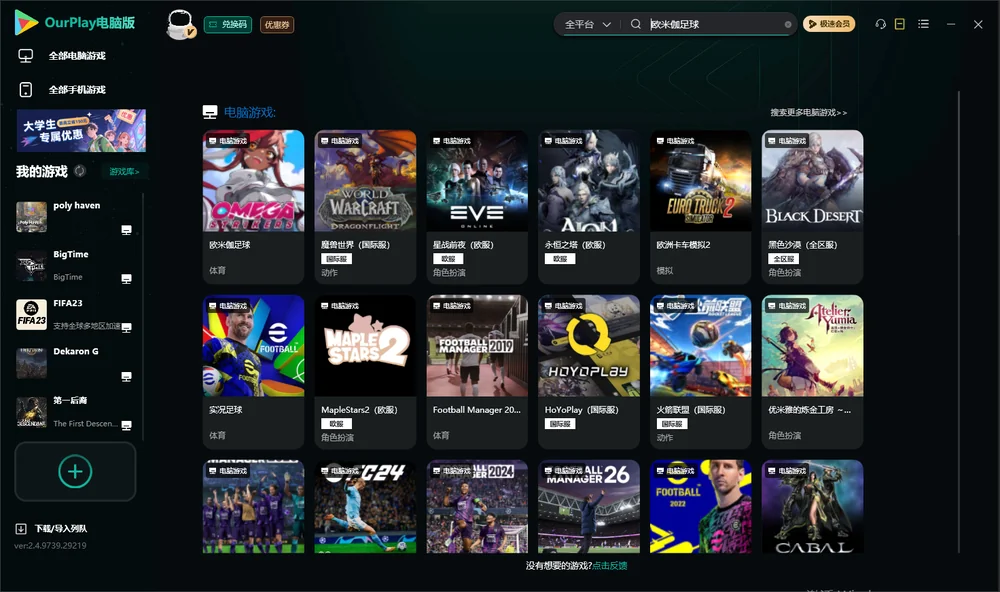The image size is (1000, 592).
Task: Click the version text ver:2.4.9739.29219
Action: coord(50,545)
